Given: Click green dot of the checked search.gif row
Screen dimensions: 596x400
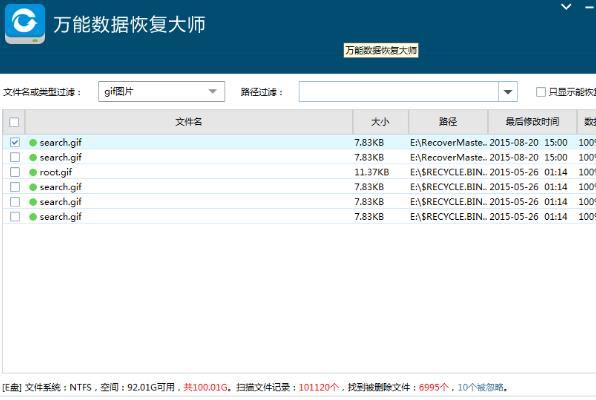Looking at the screenshot, I should click(x=33, y=143).
